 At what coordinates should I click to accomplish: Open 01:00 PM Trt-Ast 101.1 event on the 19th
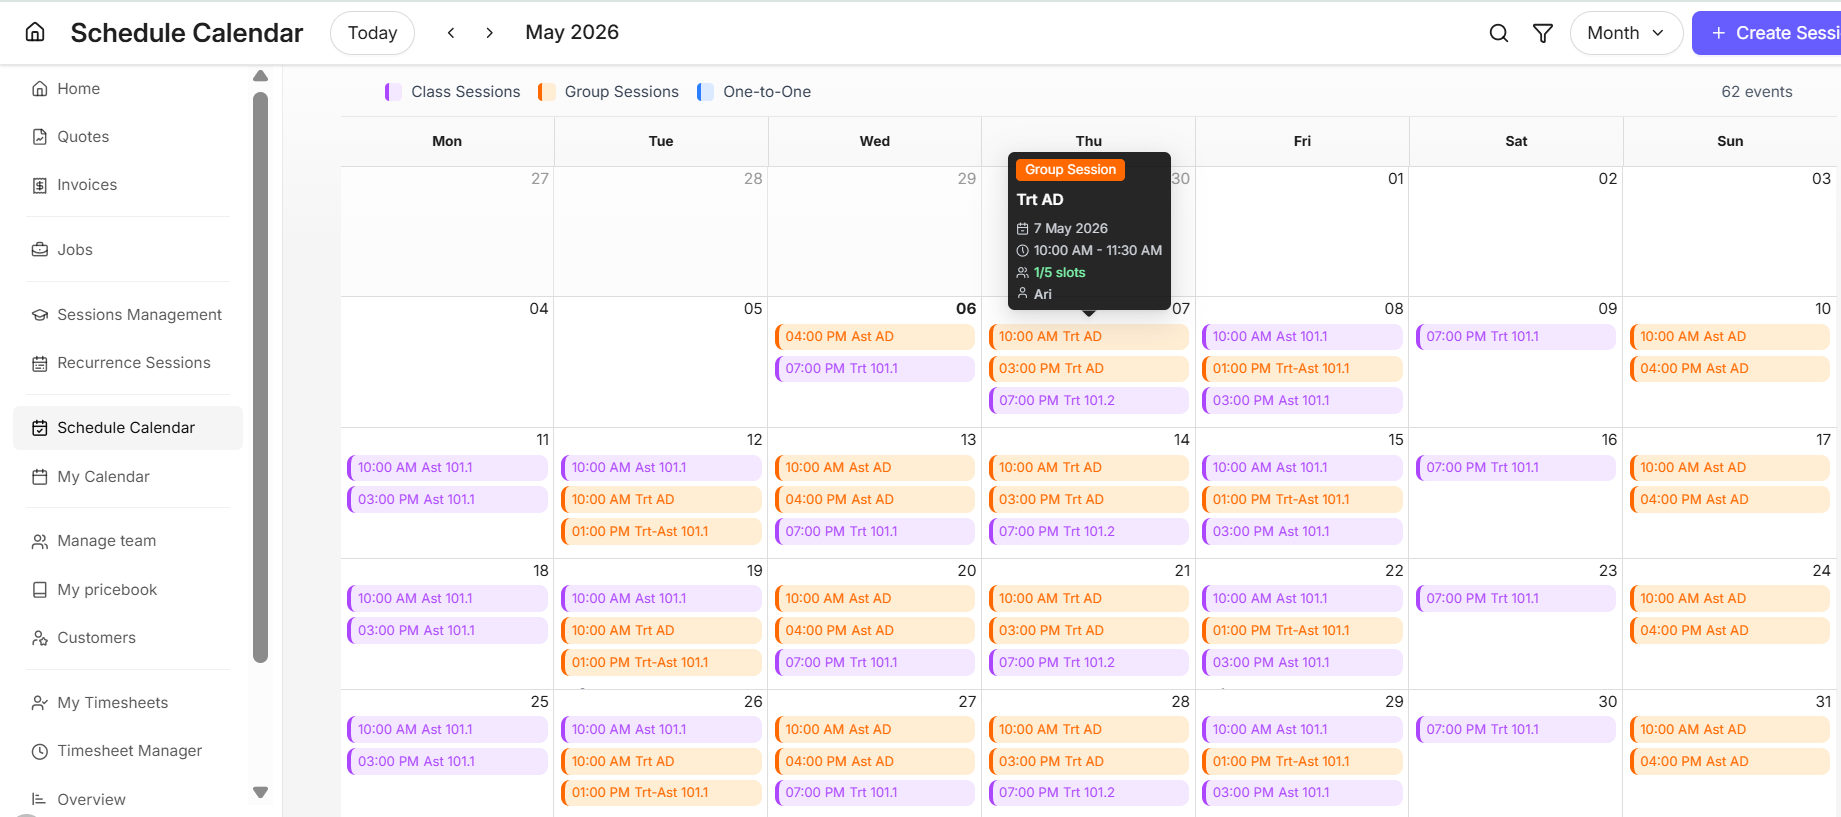661,663
